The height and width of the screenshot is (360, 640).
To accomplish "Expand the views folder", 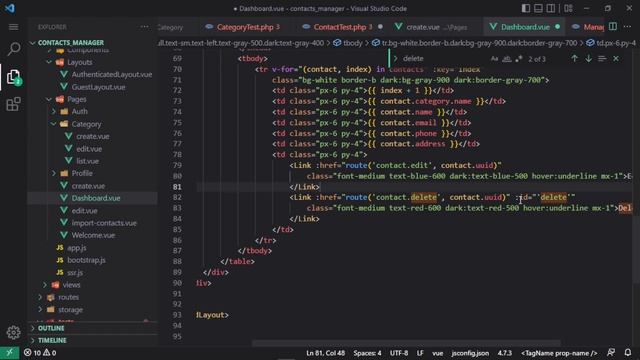I will point(71,285).
